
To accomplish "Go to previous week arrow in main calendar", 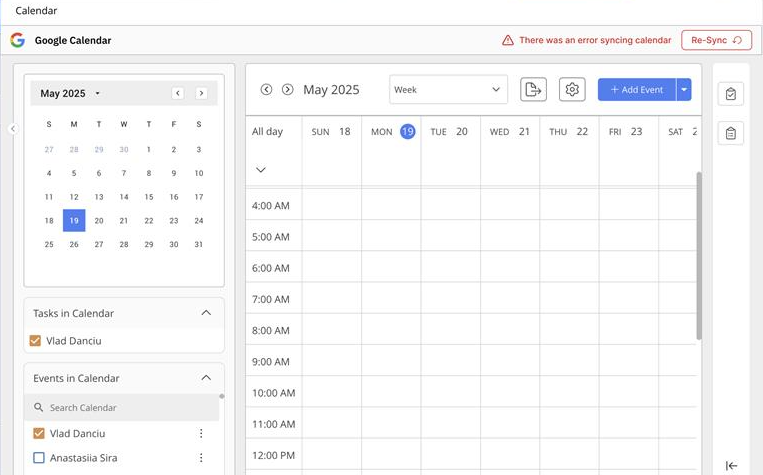I will click(x=266, y=90).
